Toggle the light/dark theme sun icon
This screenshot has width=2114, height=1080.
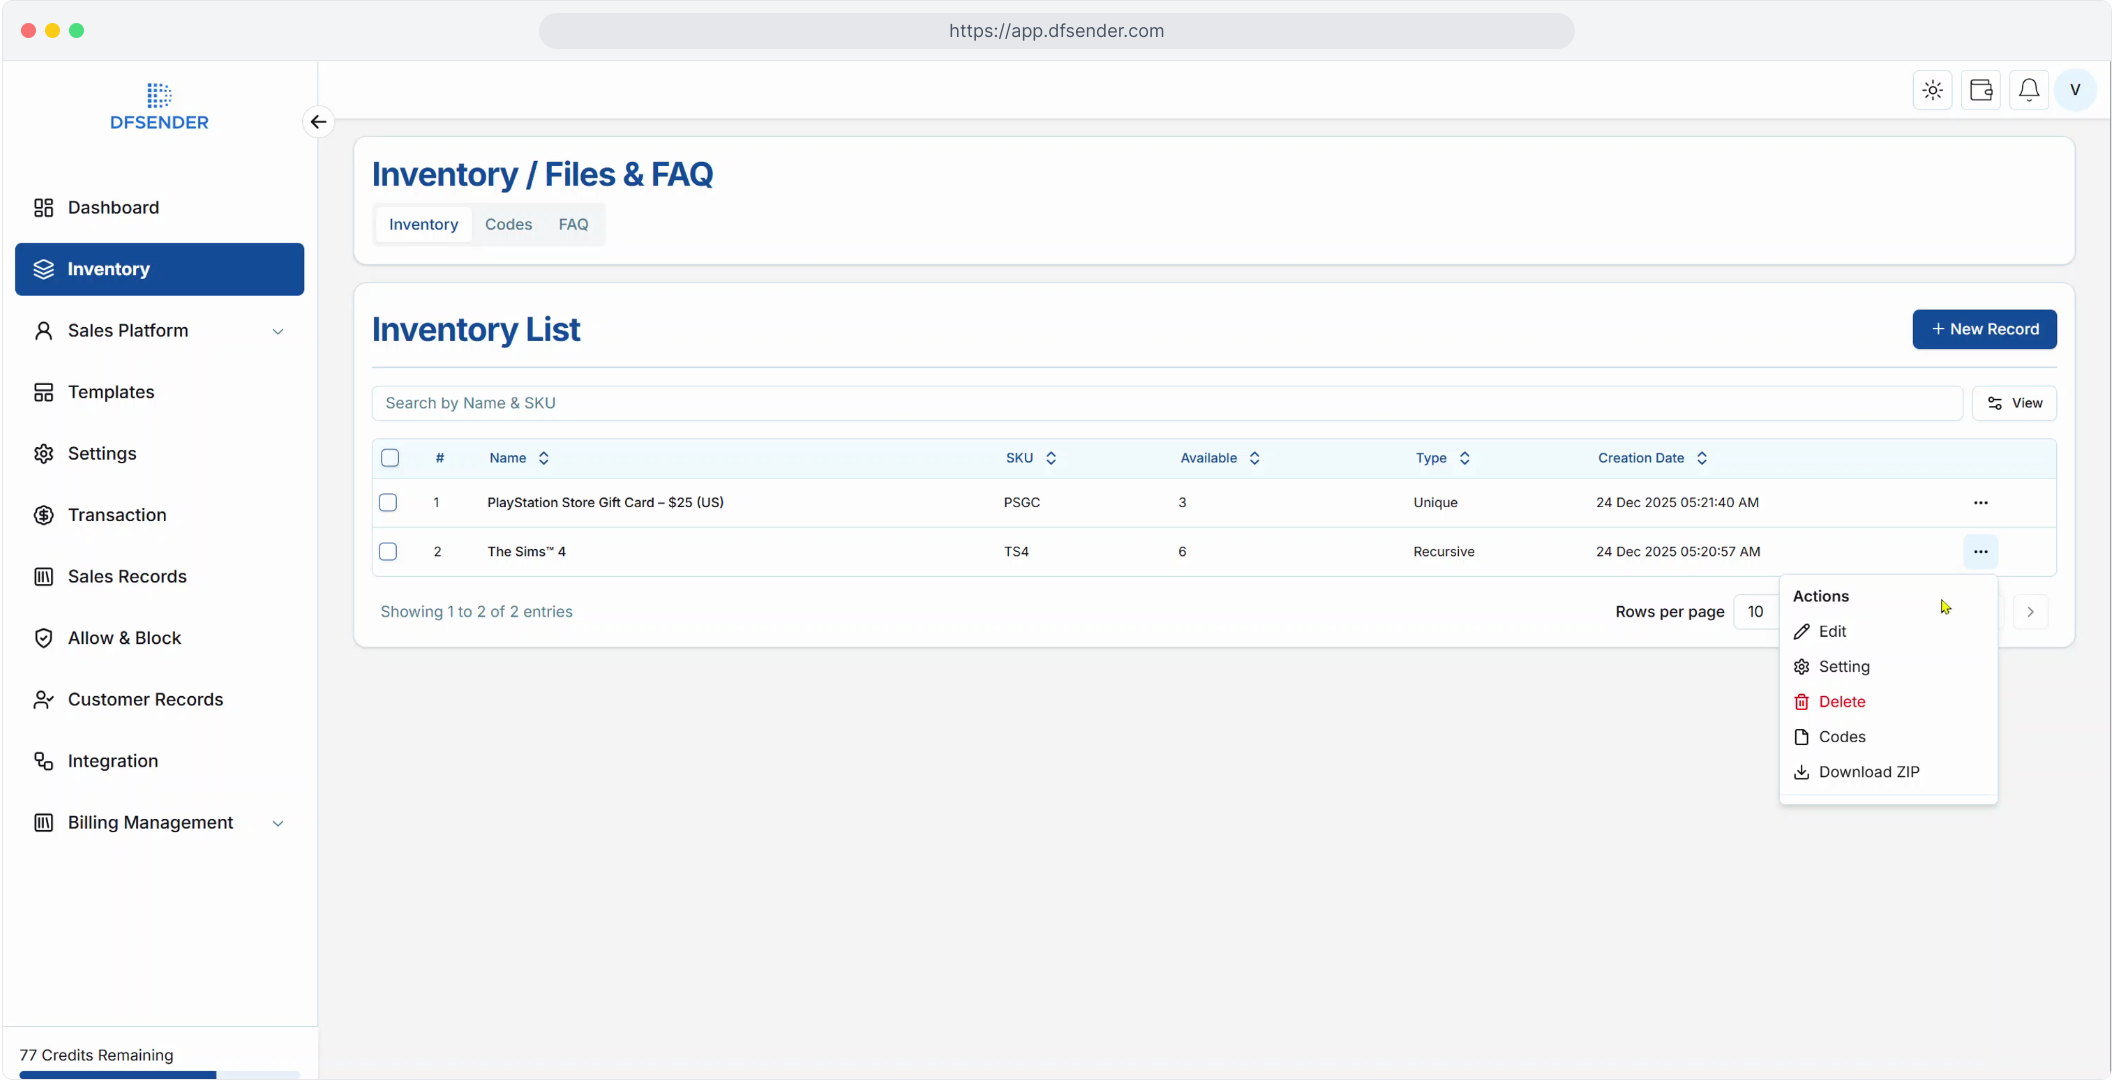click(1932, 90)
